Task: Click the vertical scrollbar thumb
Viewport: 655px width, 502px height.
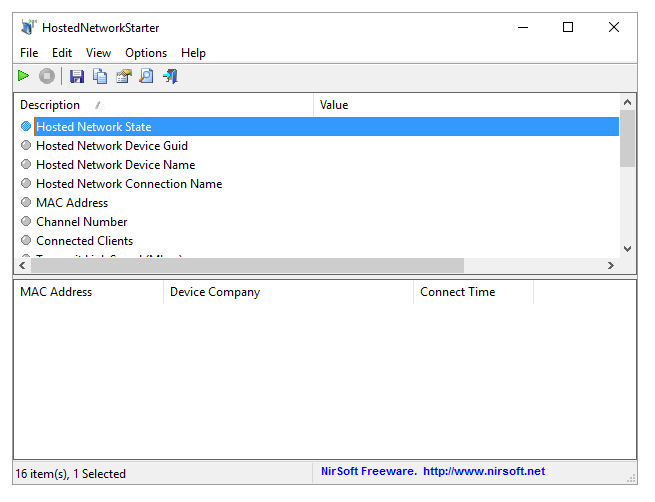Action: (x=627, y=139)
